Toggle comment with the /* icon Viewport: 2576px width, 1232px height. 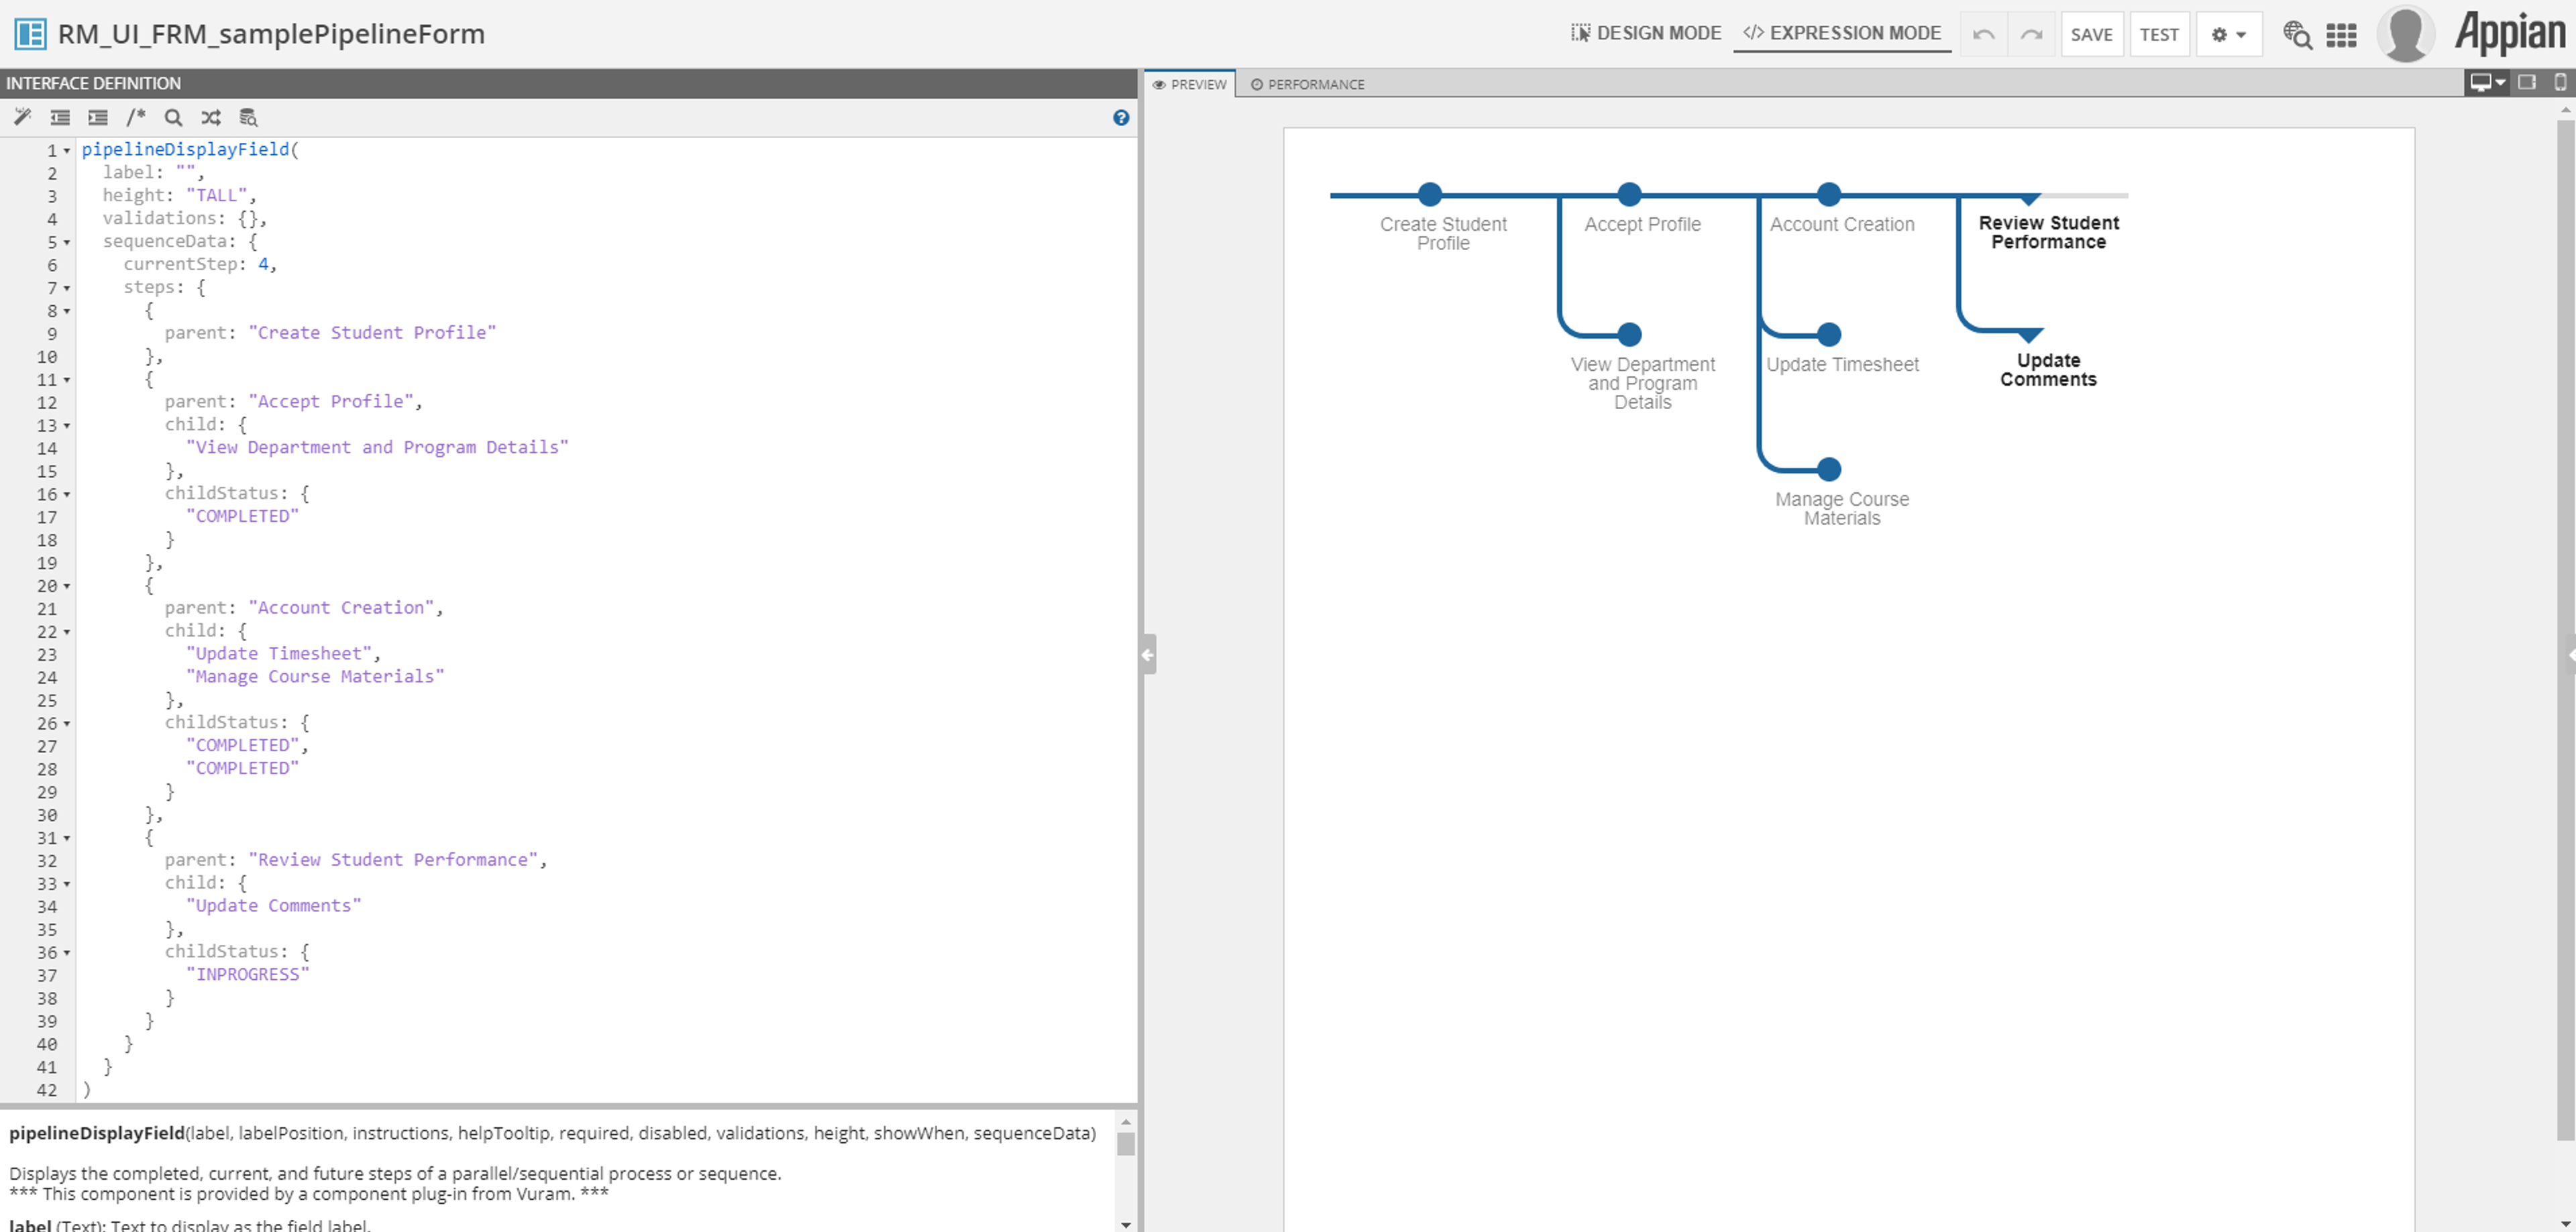pyautogui.click(x=136, y=117)
